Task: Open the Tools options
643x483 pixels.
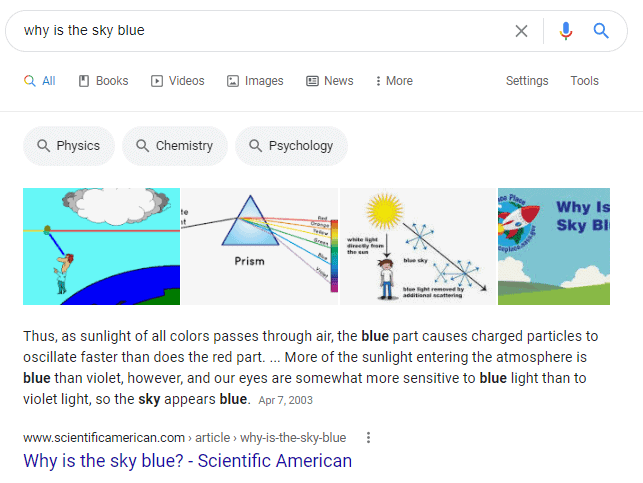Action: (x=584, y=81)
